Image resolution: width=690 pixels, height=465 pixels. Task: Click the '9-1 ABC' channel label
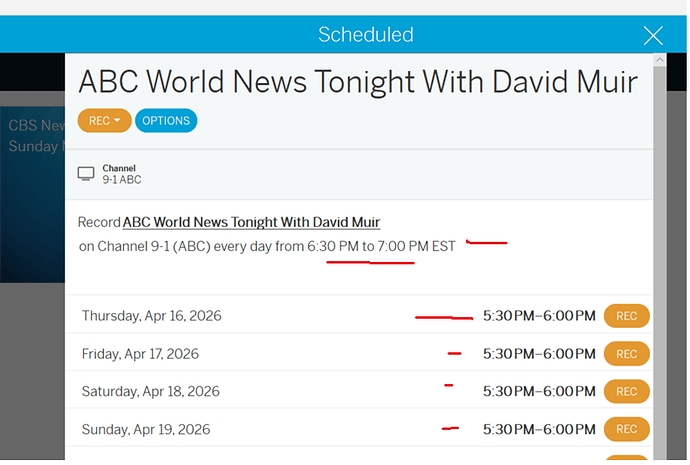coord(122,179)
